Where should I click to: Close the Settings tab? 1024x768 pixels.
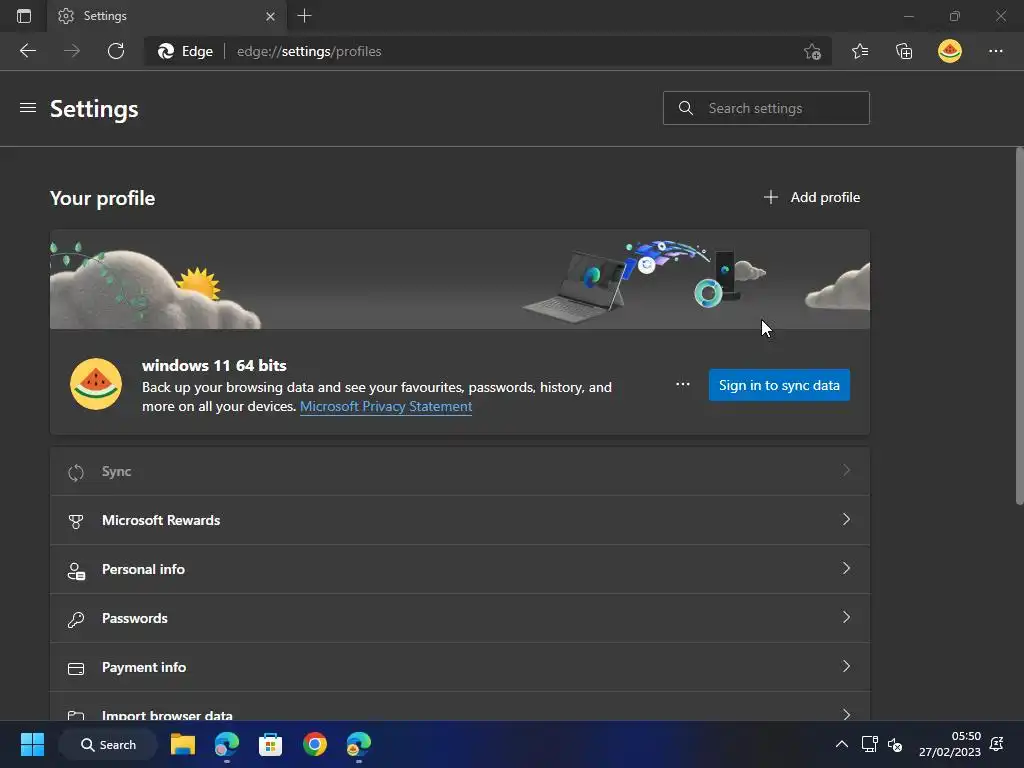270,16
